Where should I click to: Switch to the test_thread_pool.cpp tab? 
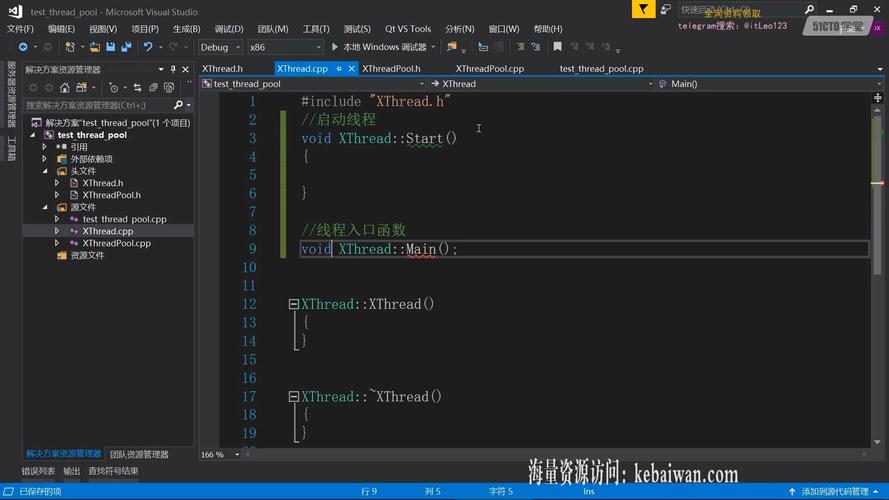pyautogui.click(x=602, y=69)
